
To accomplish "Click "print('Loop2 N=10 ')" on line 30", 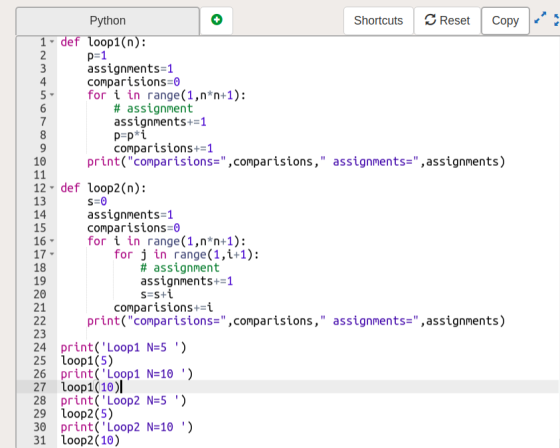I will [127, 427].
